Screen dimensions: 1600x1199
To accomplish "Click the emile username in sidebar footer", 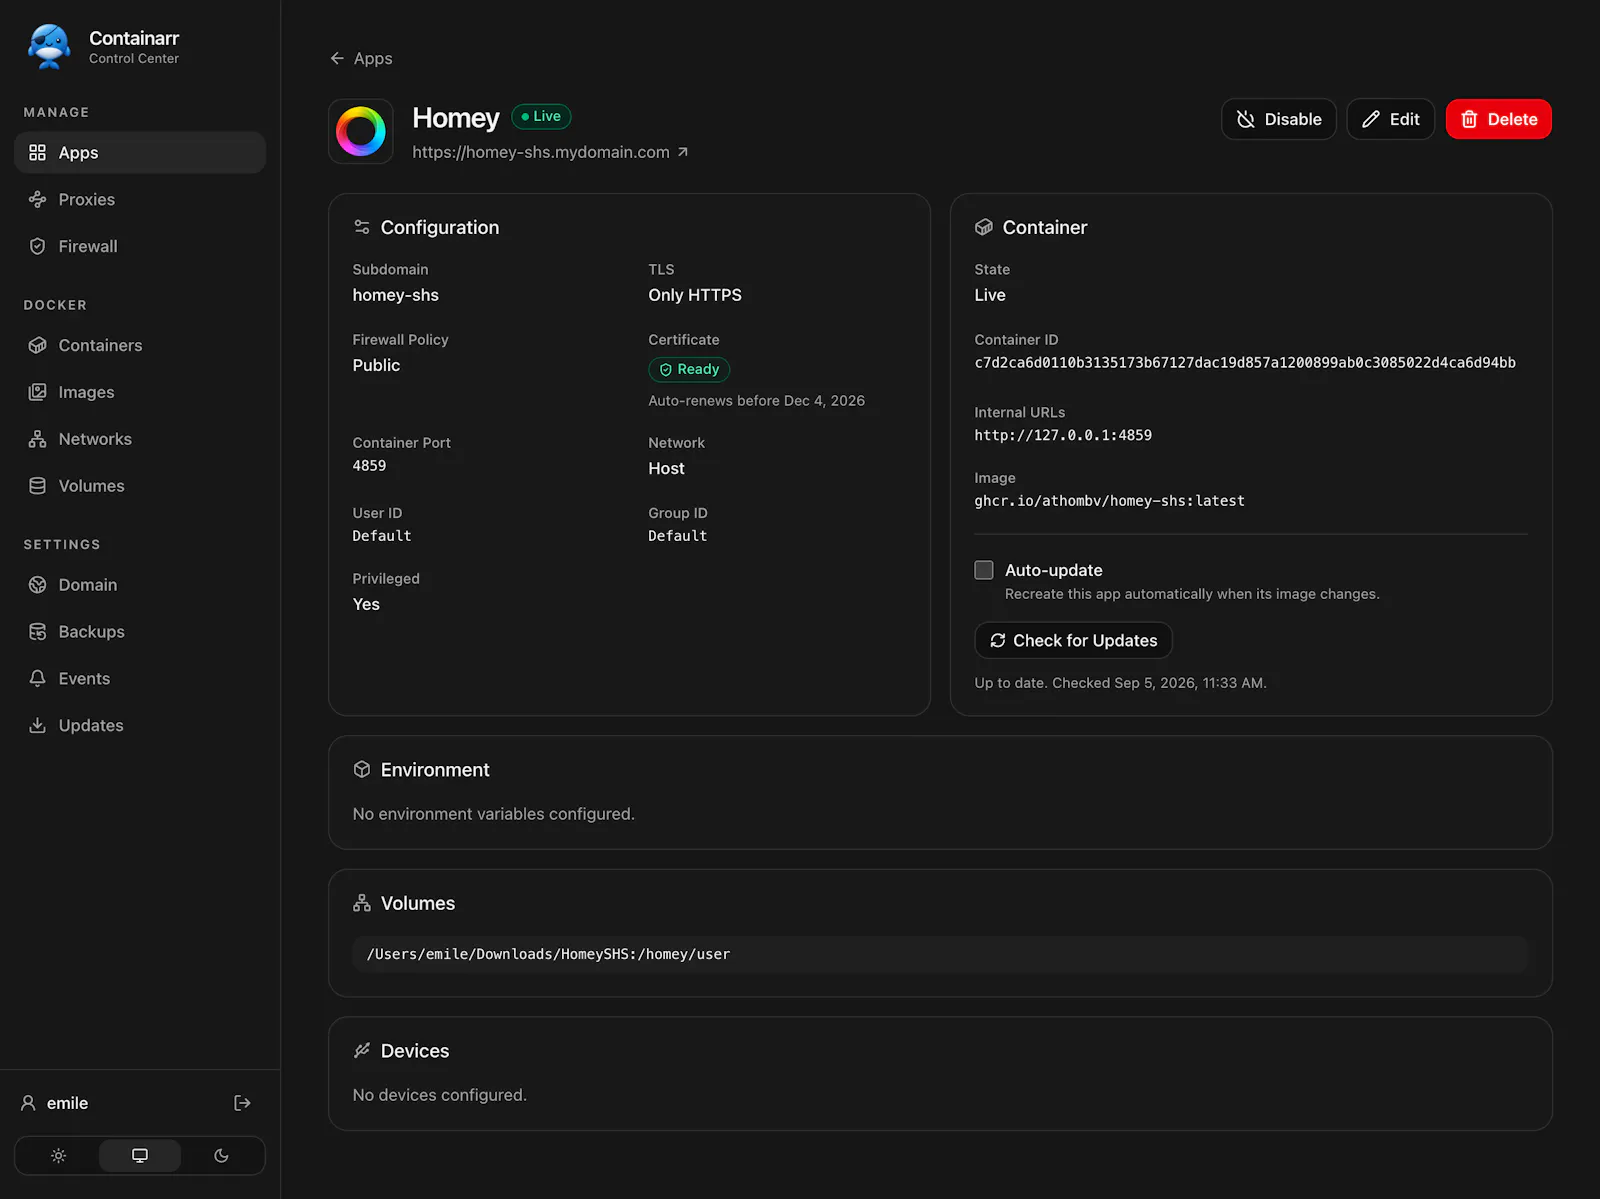I will [67, 1103].
